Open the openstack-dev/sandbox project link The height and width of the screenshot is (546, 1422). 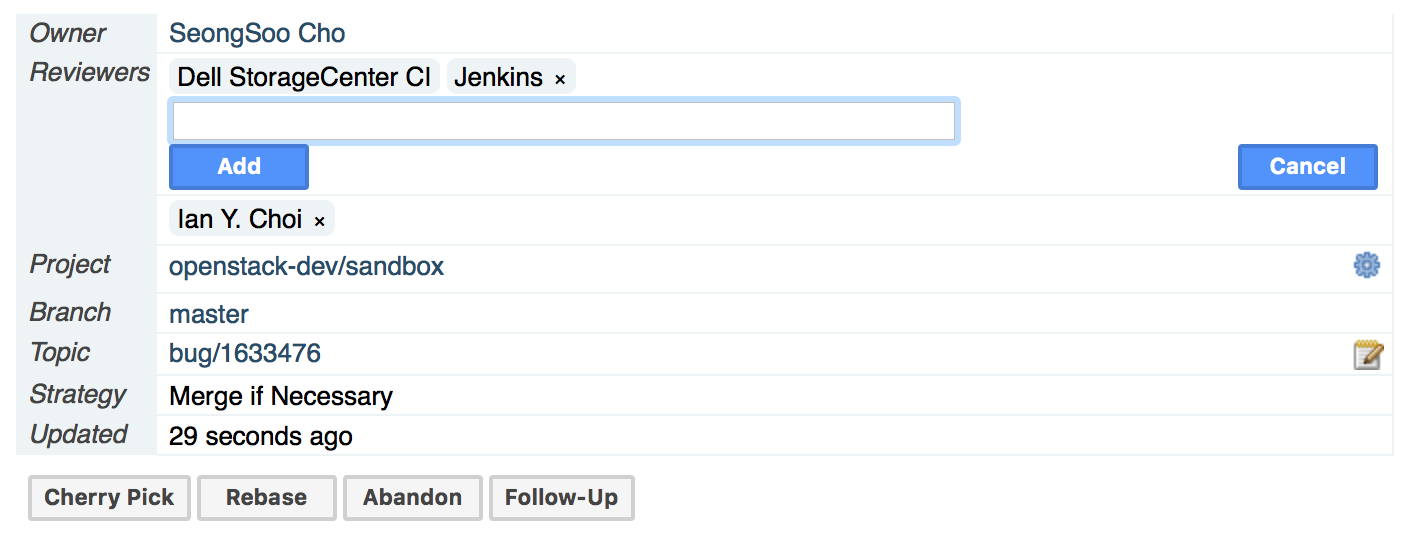point(307,267)
